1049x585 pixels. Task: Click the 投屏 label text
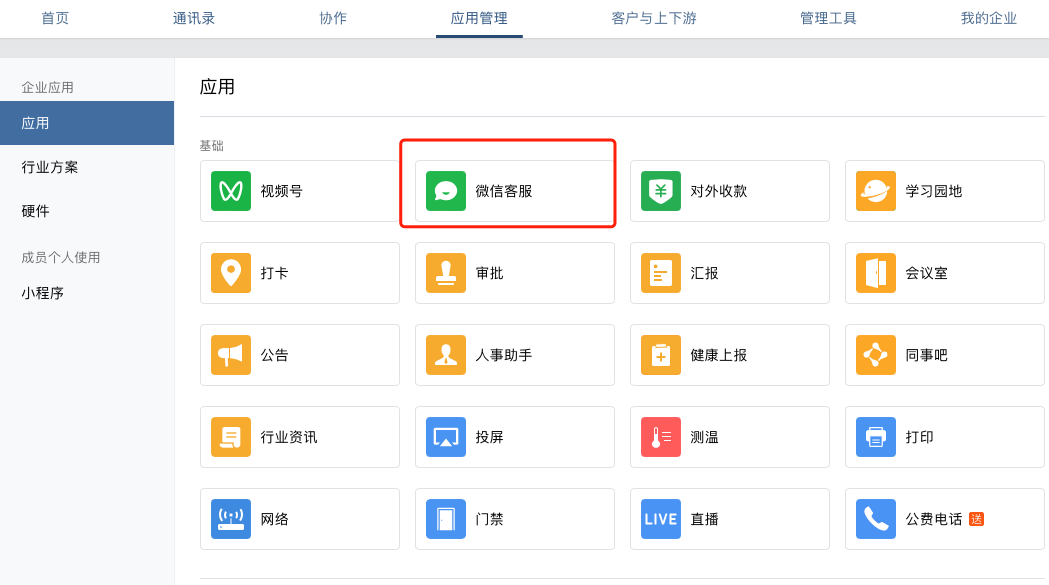point(489,437)
